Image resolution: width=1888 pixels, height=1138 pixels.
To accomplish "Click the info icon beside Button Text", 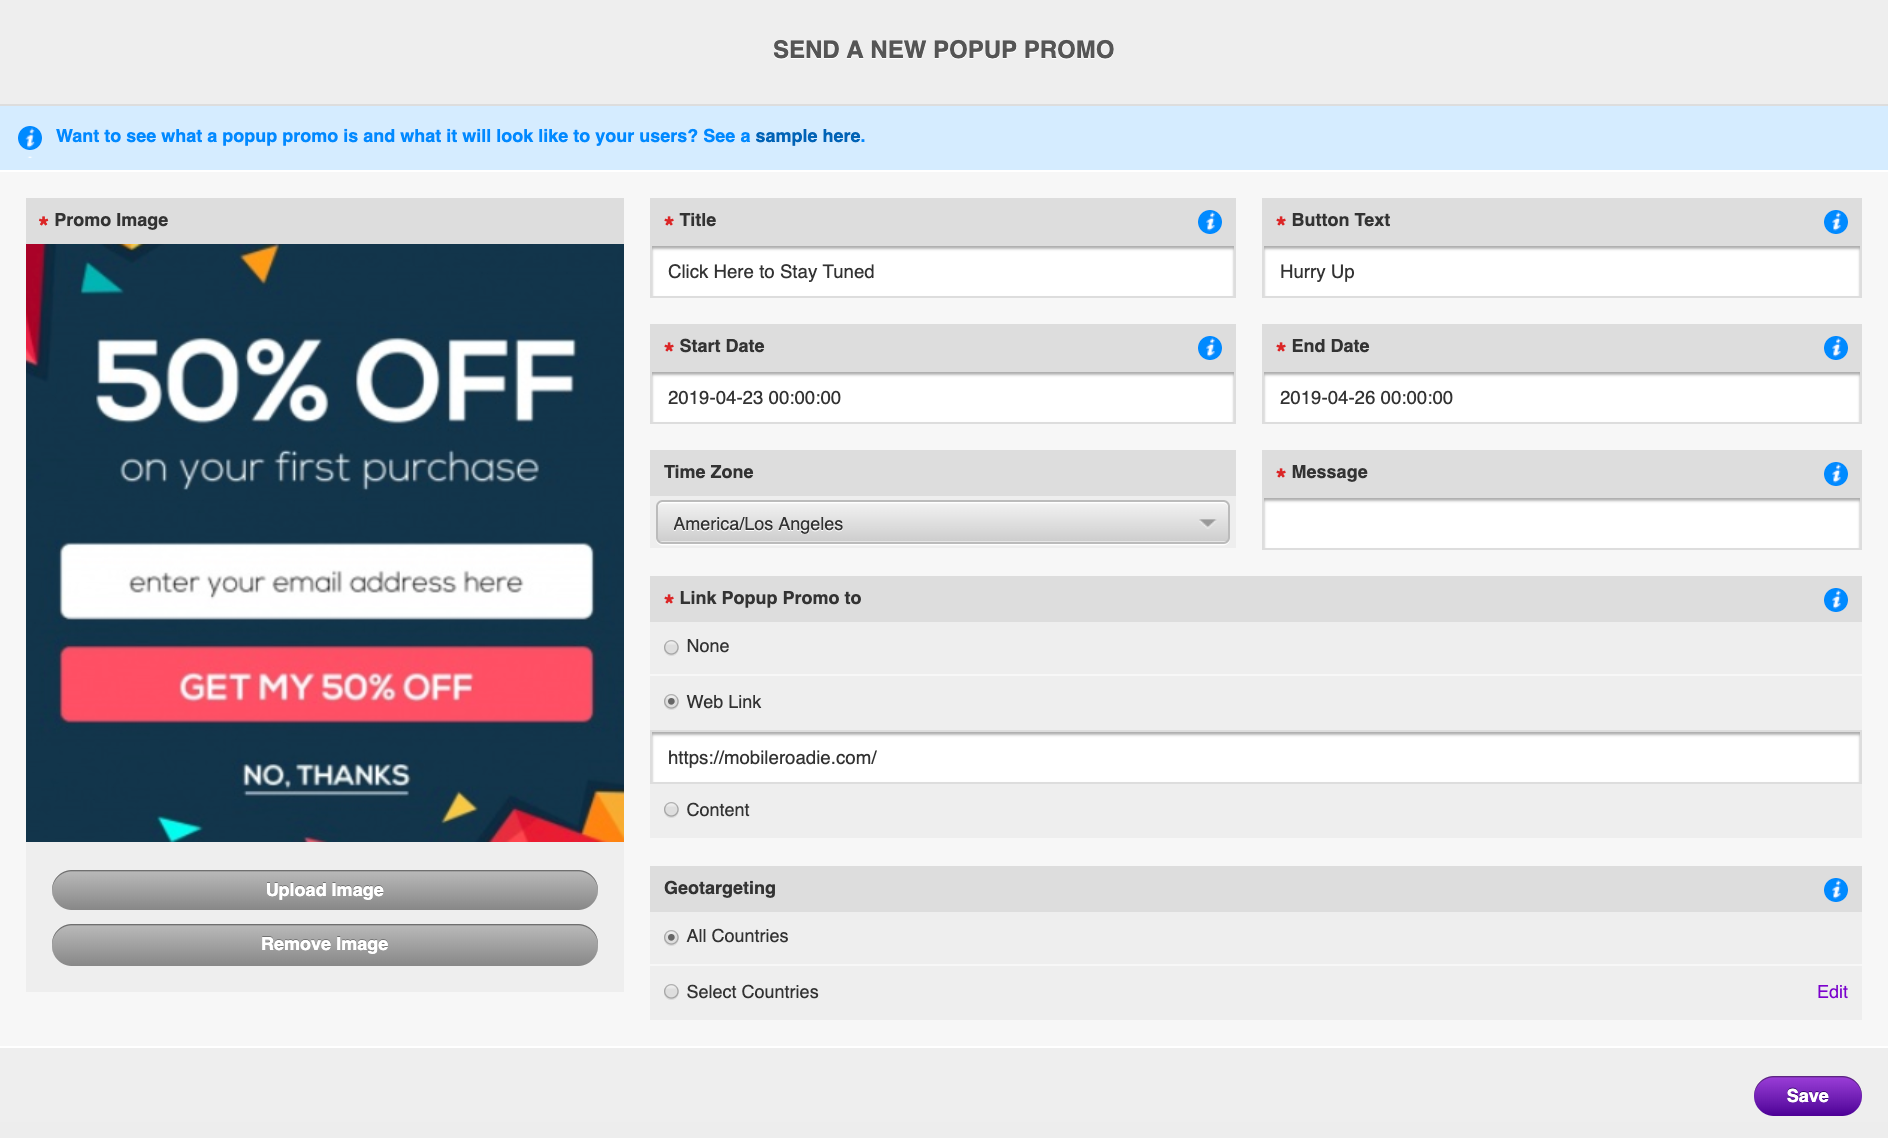I will pos(1835,222).
